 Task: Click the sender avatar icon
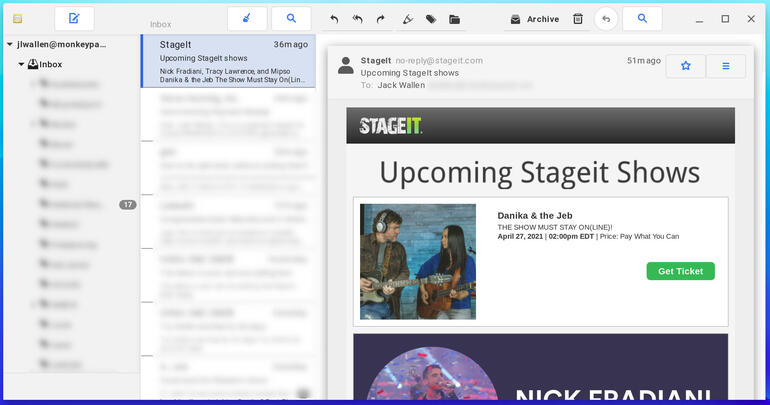coord(346,66)
